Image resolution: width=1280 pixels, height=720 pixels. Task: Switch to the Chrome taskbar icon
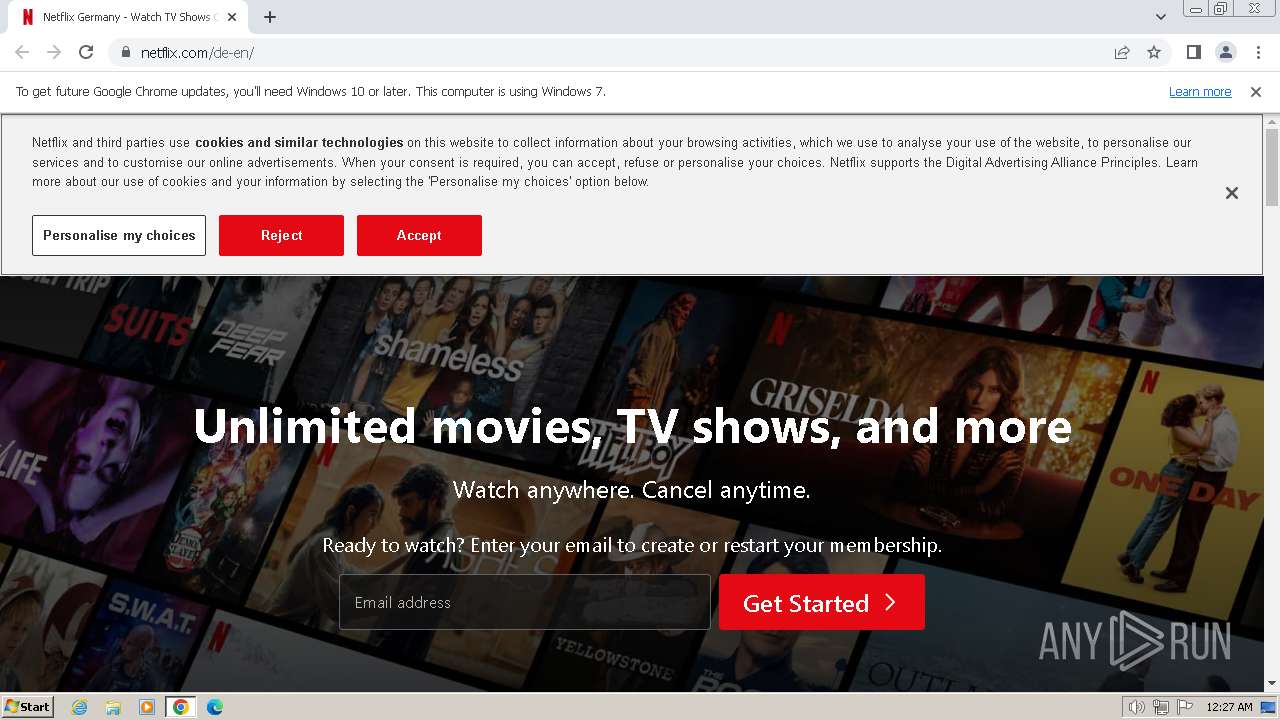point(181,707)
